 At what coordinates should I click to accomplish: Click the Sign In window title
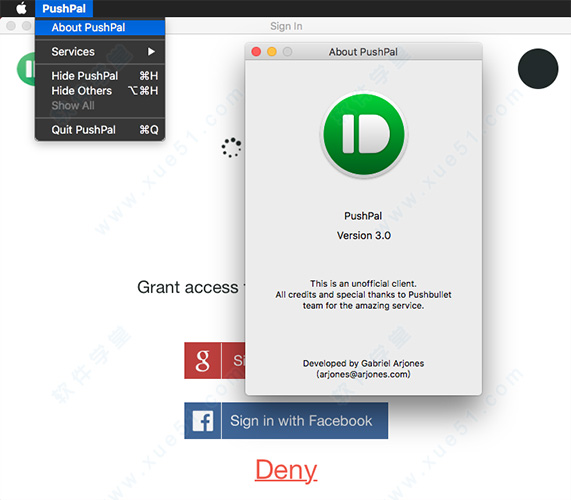click(286, 26)
